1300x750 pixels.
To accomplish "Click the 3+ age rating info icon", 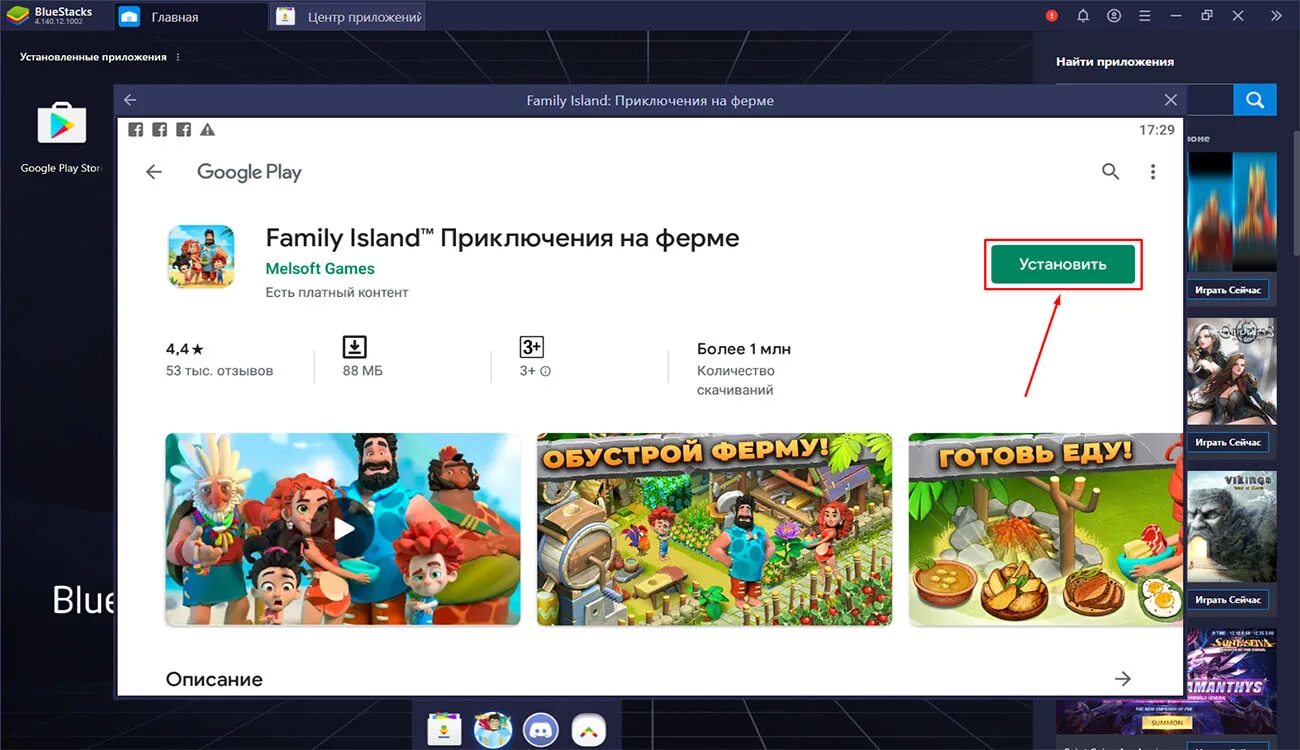I will click(x=546, y=371).
